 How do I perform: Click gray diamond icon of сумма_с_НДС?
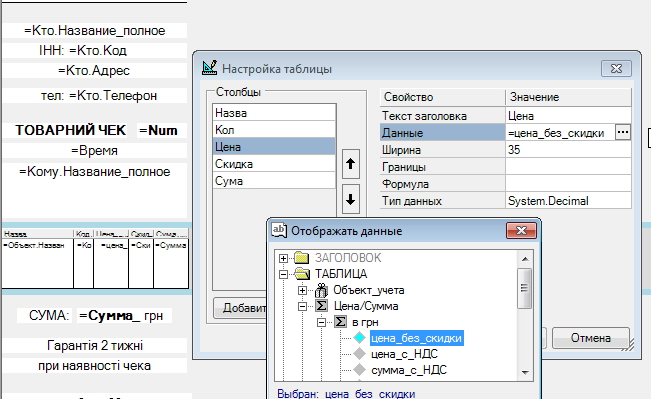[x=360, y=370]
